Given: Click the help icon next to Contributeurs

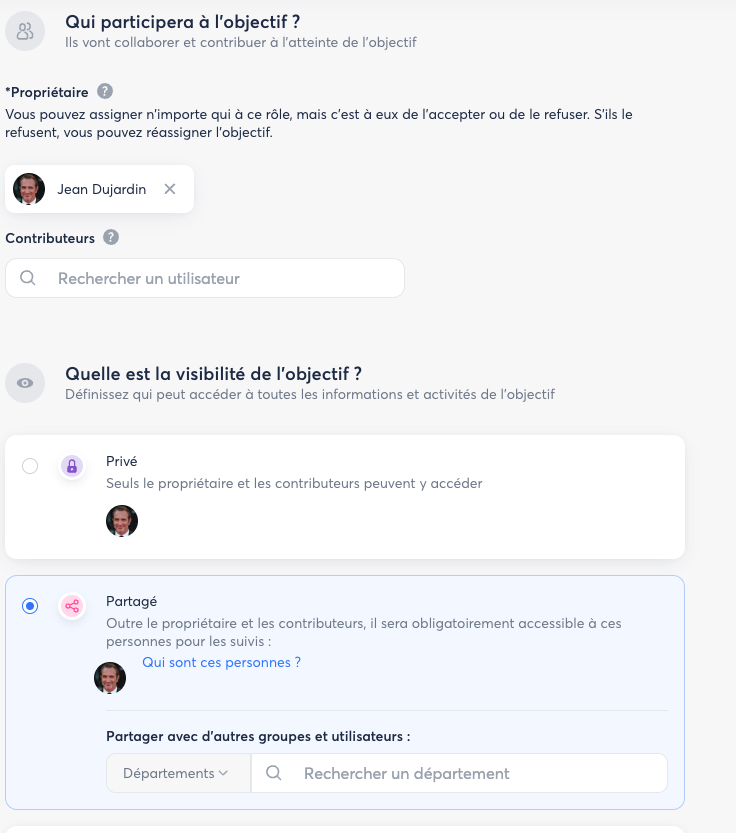Looking at the screenshot, I should click(x=111, y=238).
